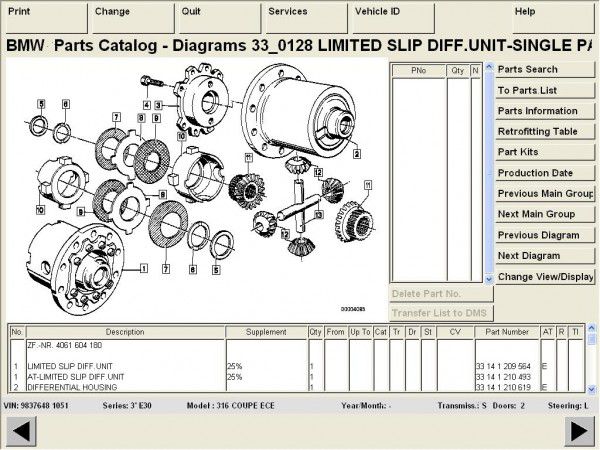Click To Parts List button
This screenshot has height=450, width=600.
pos(545,90)
